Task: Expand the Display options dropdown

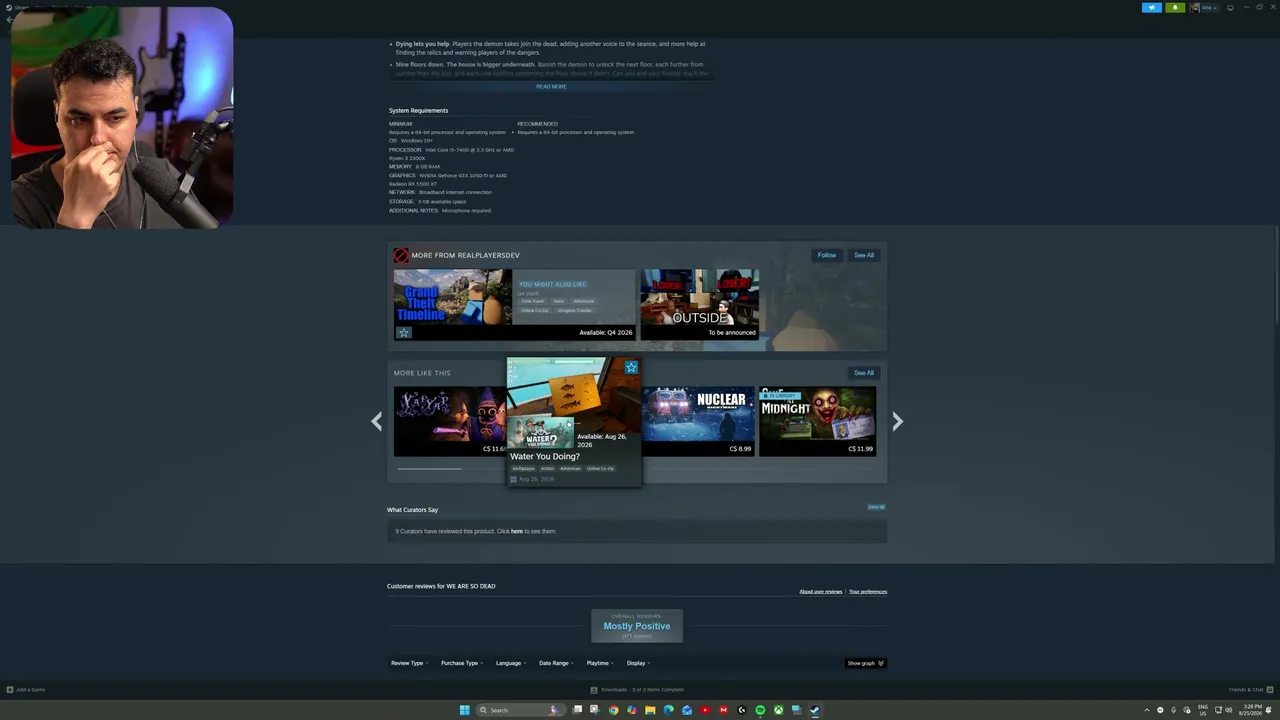Action: [638, 663]
